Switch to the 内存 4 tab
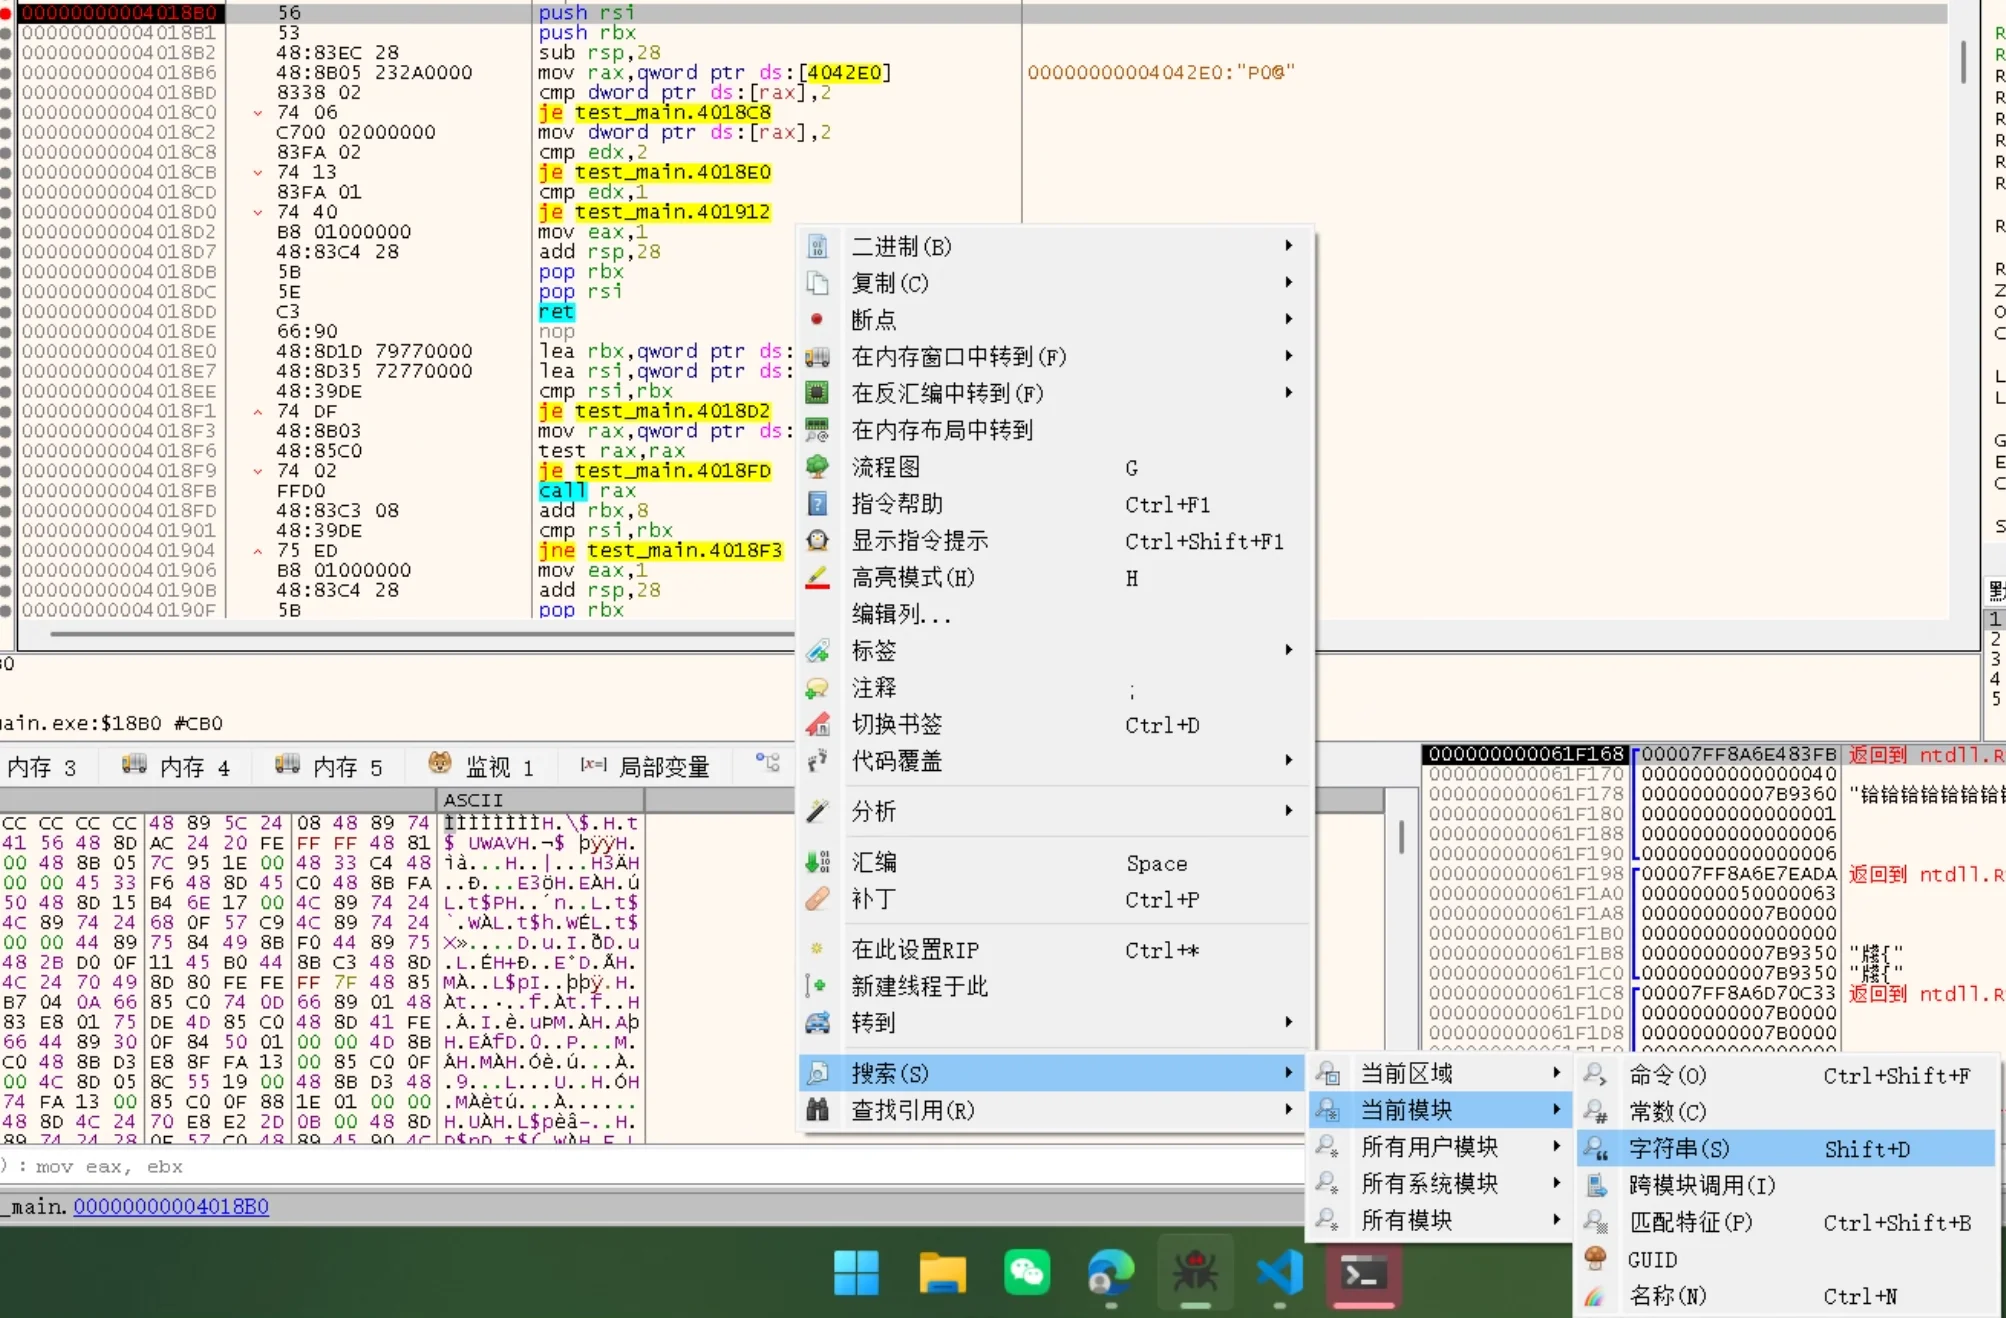Viewport: 2006px width, 1318px height. tap(177, 767)
